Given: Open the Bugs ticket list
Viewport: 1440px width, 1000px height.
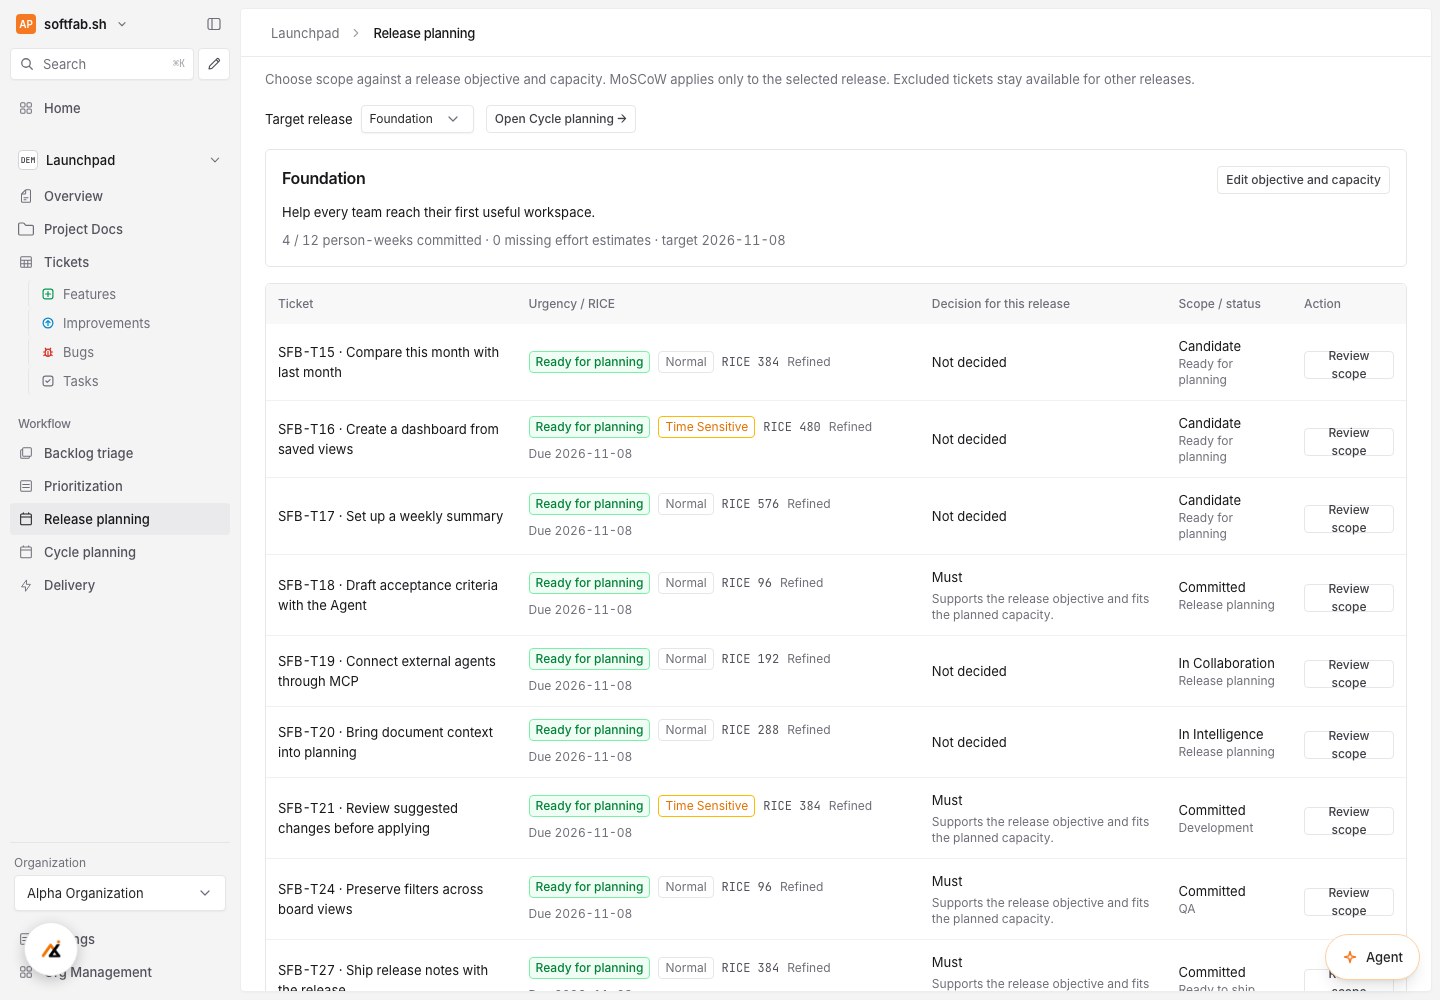Looking at the screenshot, I should pyautogui.click(x=78, y=352).
